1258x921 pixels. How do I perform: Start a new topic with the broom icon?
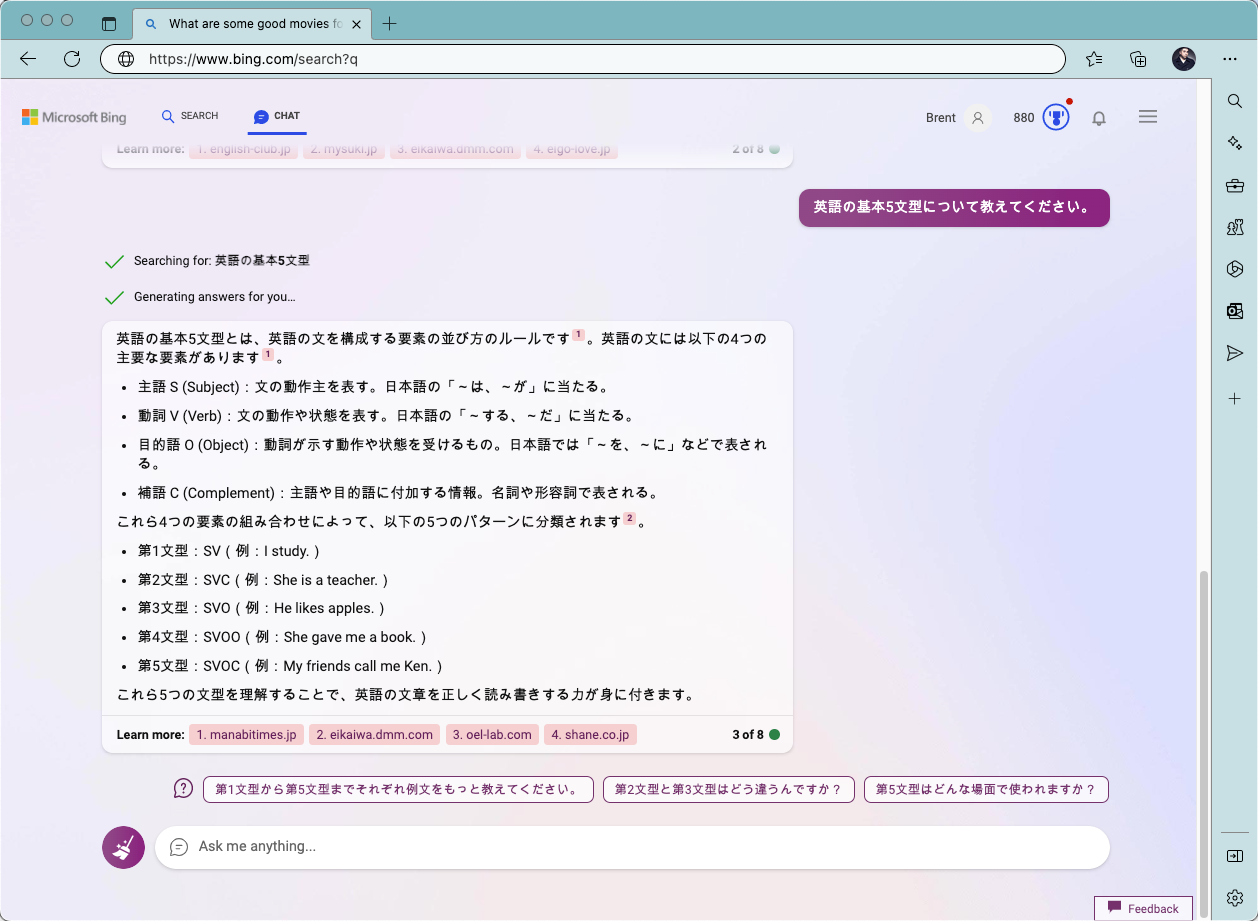(x=122, y=847)
